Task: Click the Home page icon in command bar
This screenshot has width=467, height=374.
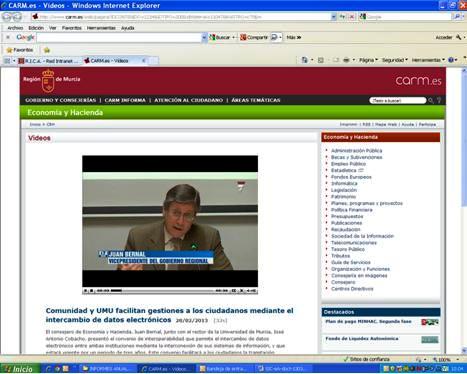Action: pos(304,60)
